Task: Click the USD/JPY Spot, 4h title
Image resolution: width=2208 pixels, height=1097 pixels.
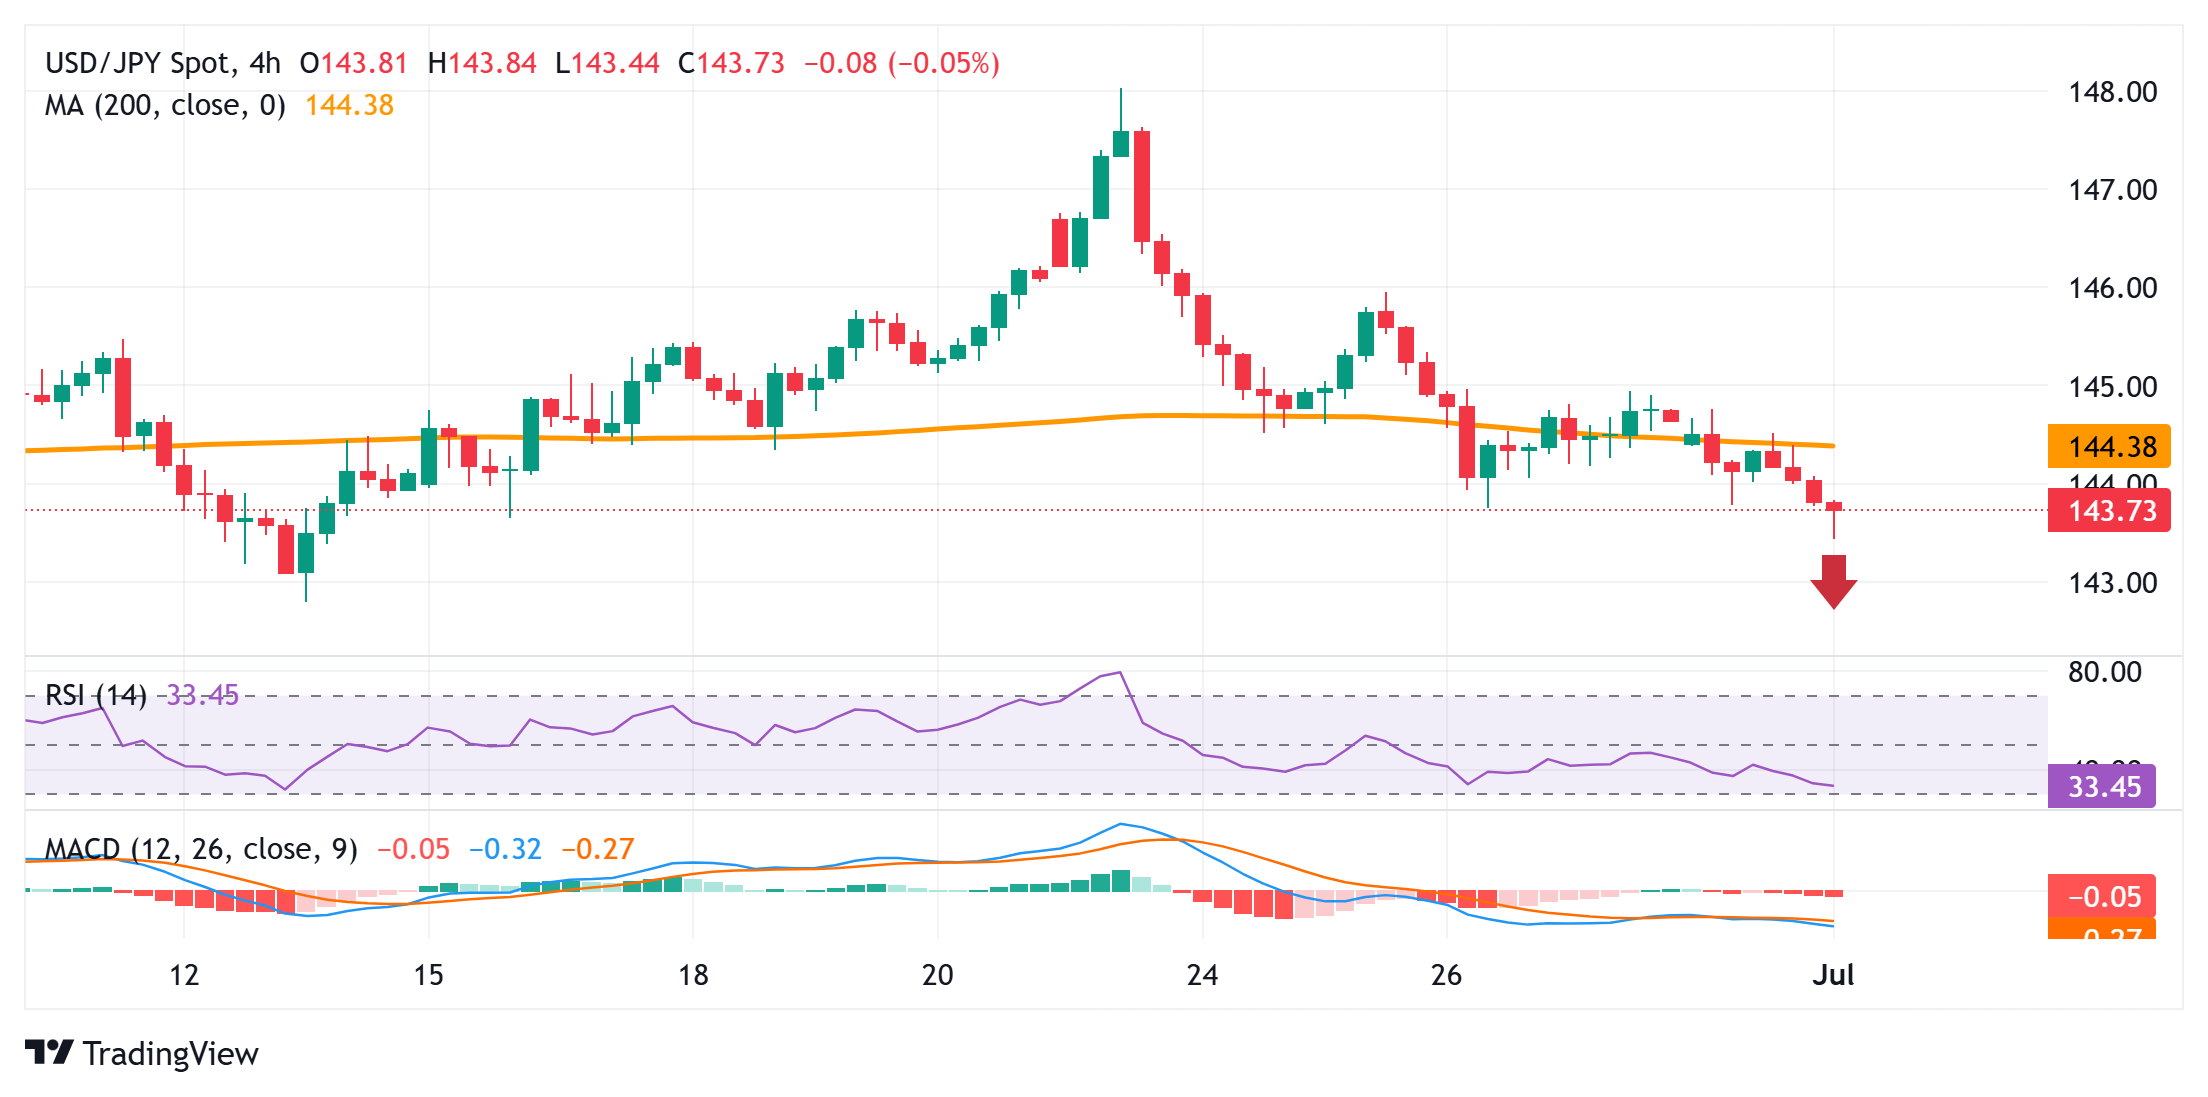Action: click(x=163, y=63)
